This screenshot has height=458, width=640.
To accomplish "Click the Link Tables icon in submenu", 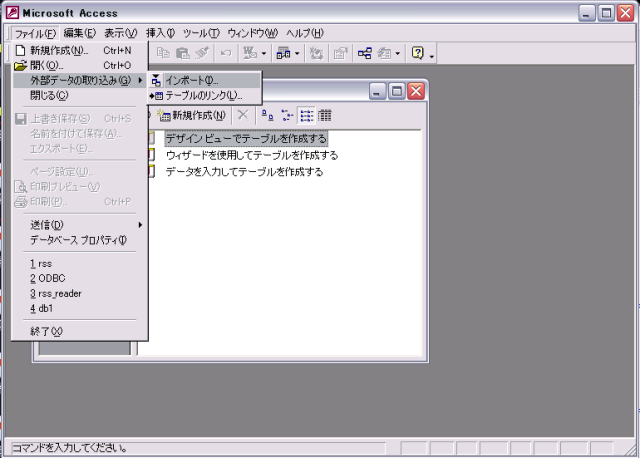I will coord(156,96).
